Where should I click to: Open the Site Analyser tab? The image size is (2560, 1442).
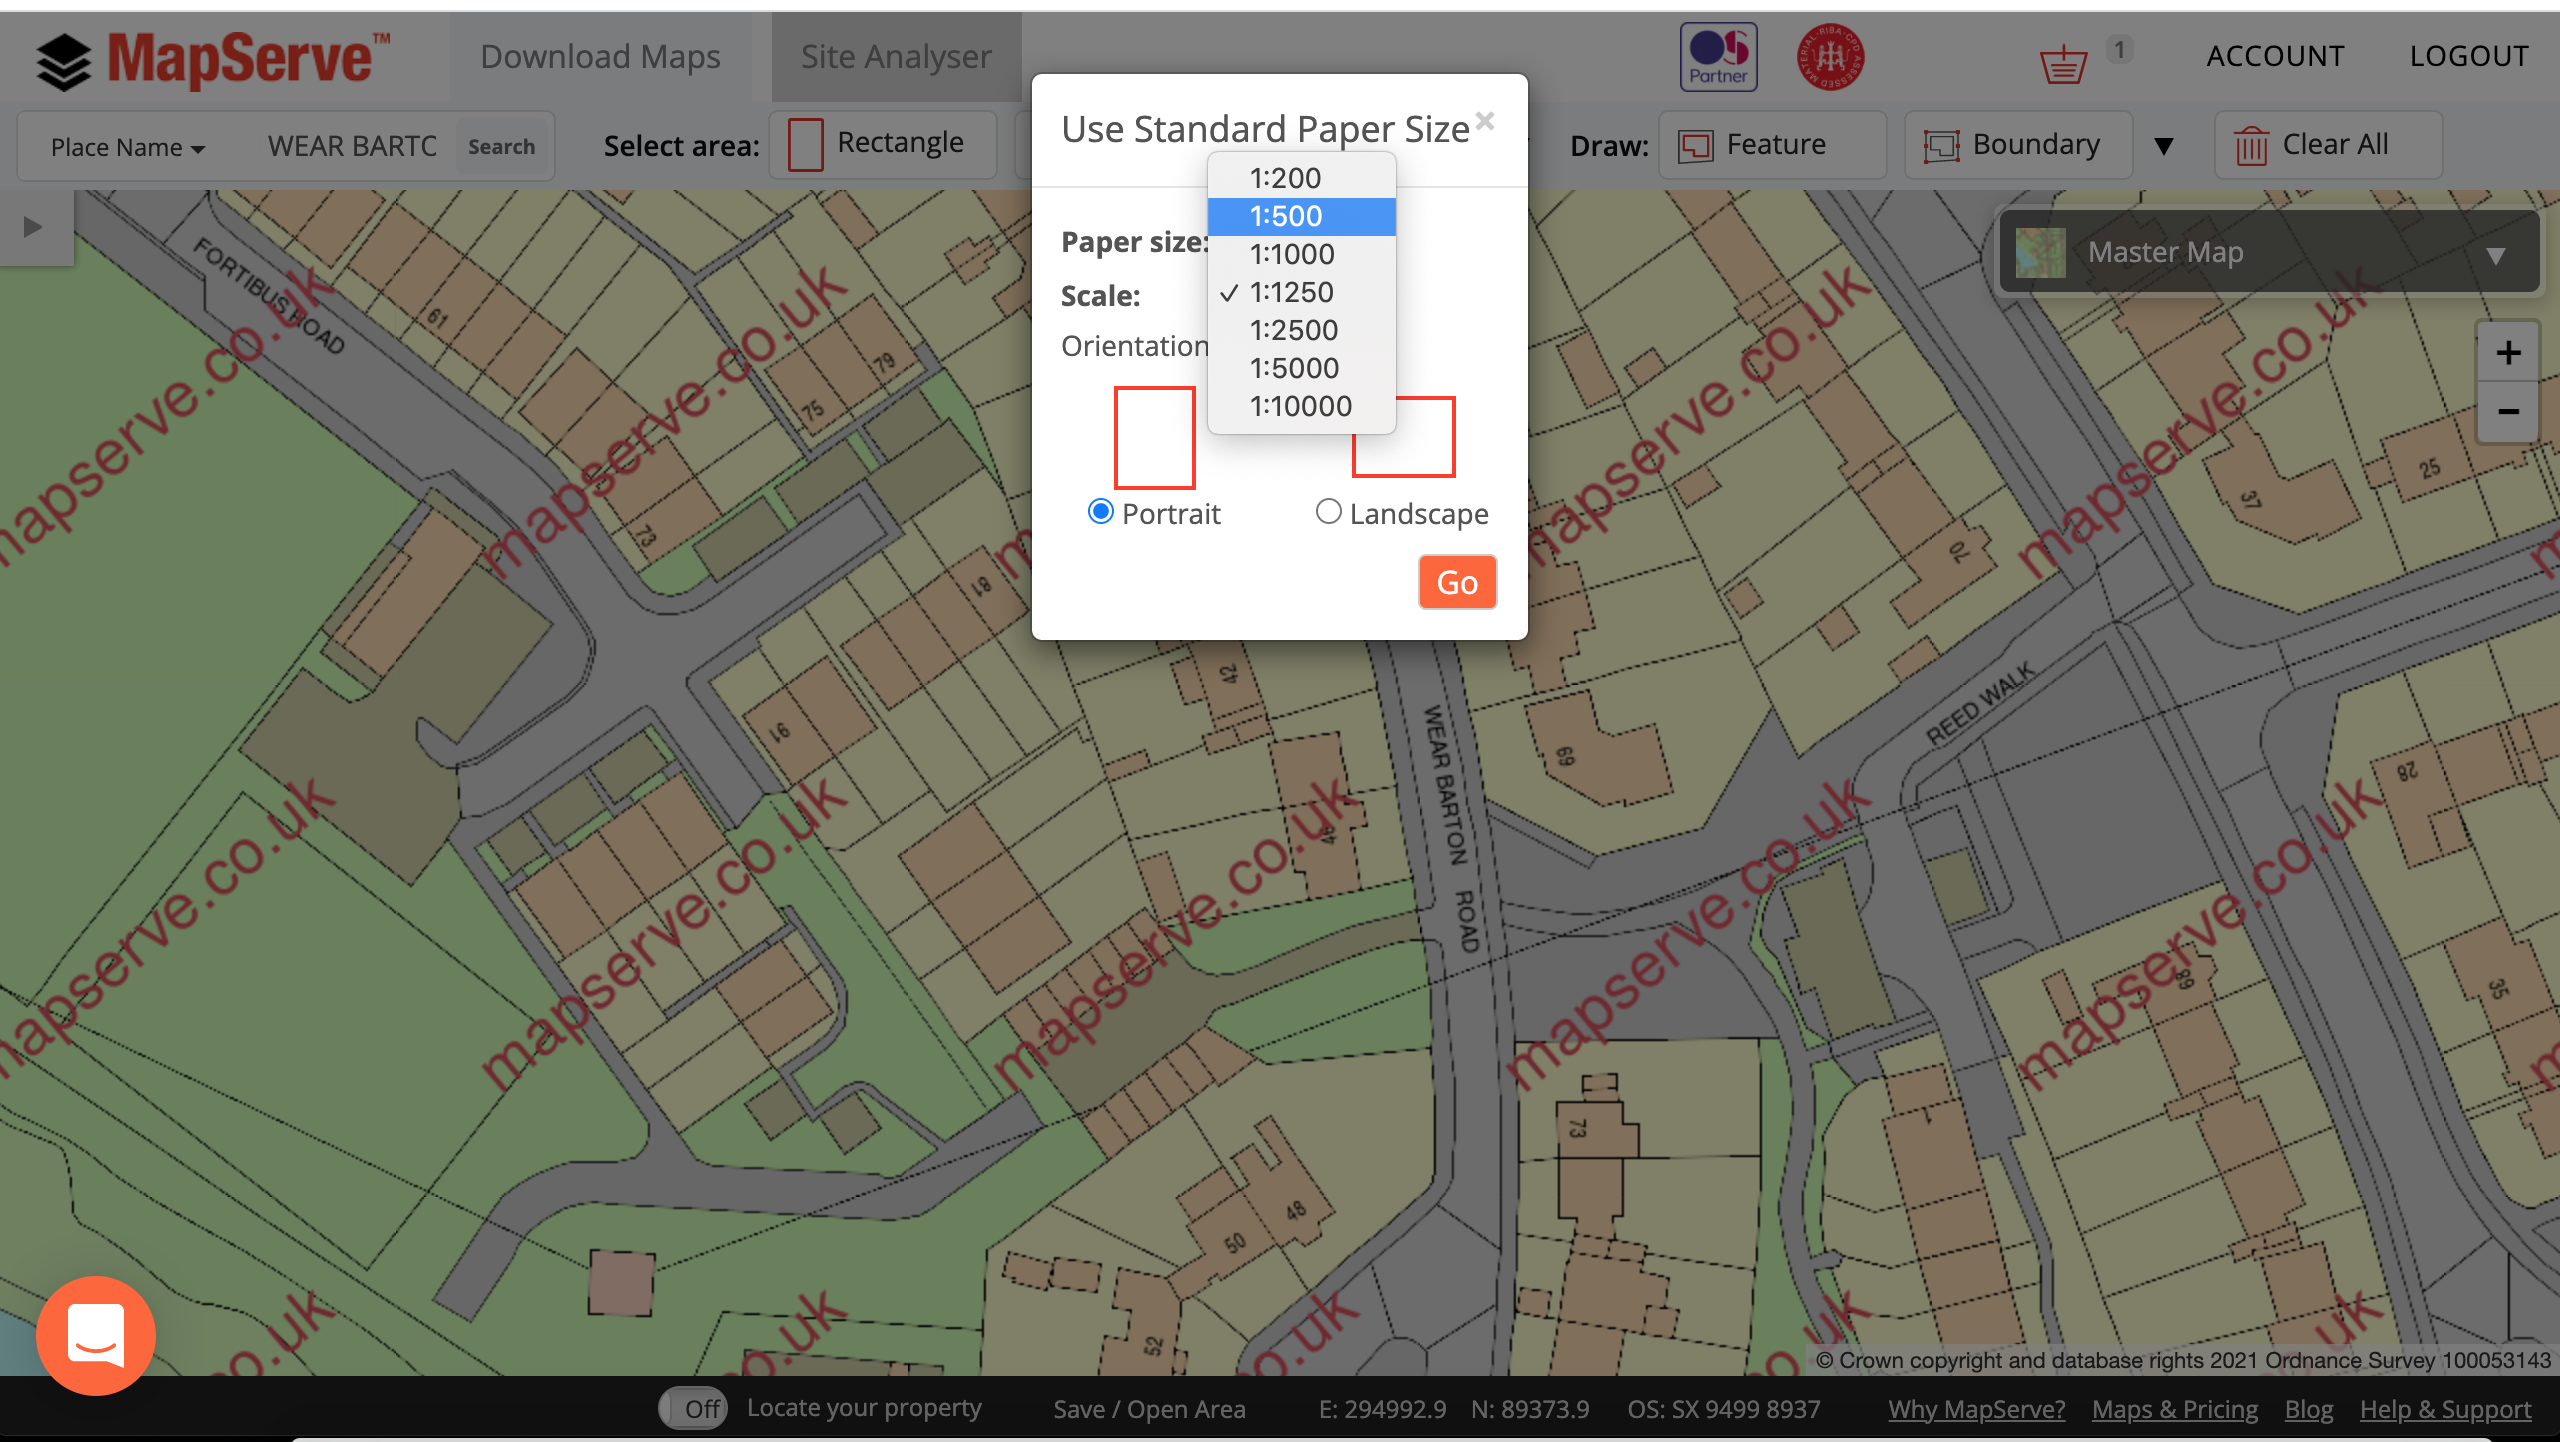pos(897,56)
